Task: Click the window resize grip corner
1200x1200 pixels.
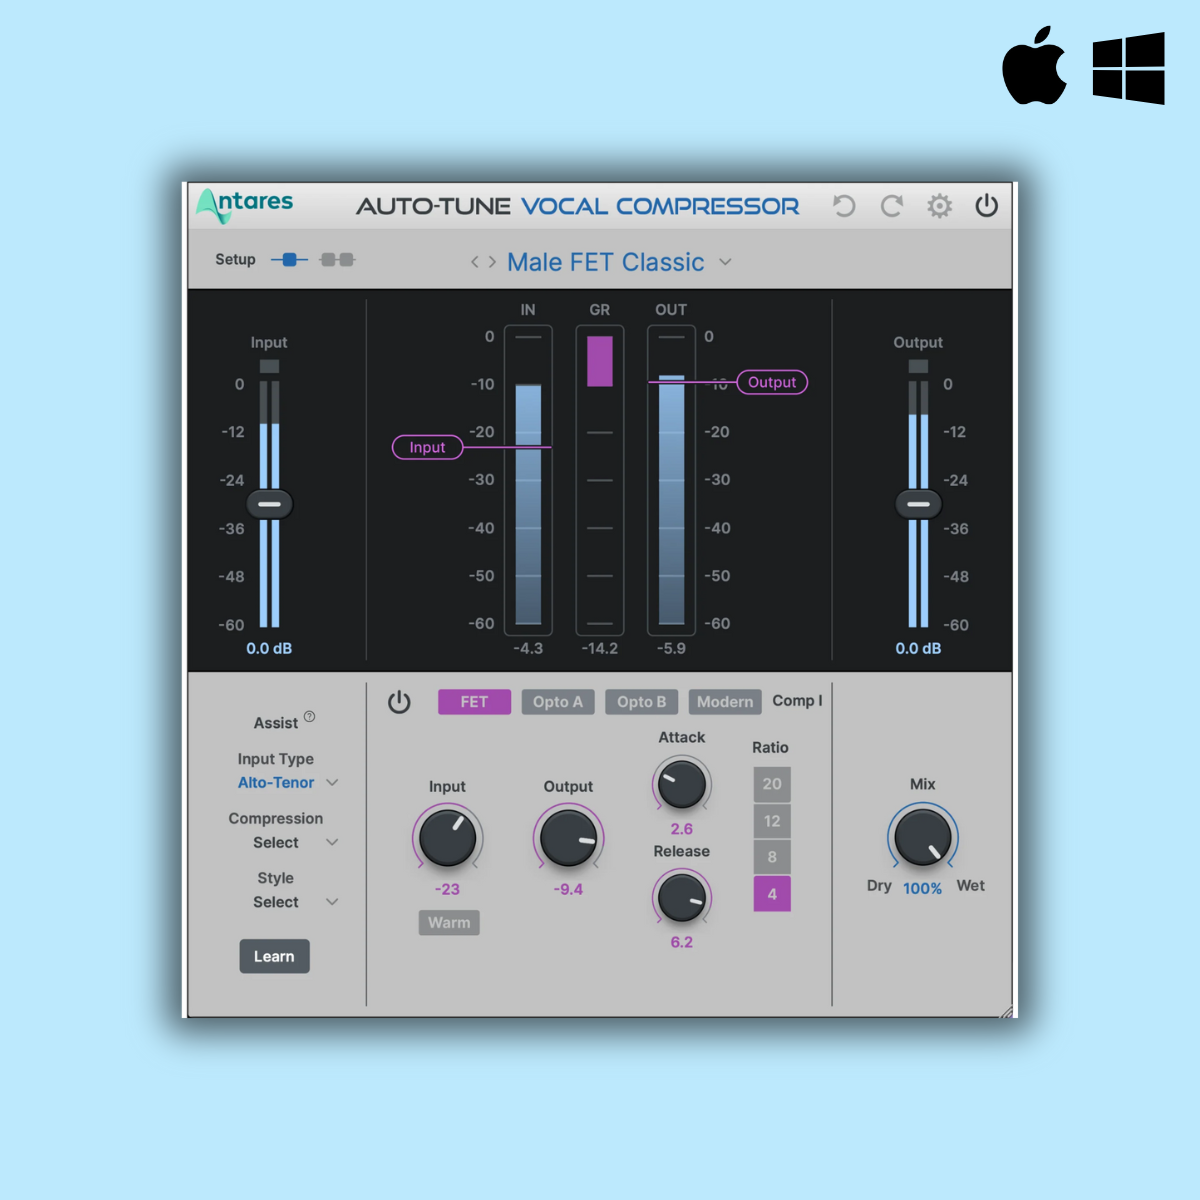Action: point(1006,1011)
